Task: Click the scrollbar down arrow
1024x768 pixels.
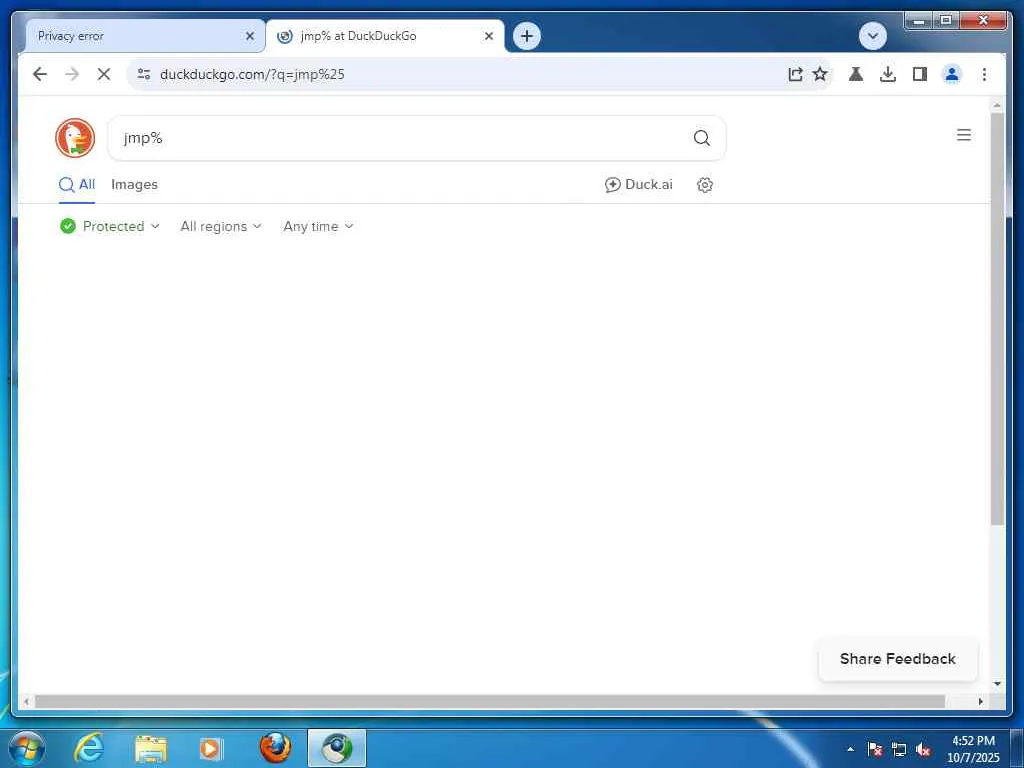Action: [997, 684]
